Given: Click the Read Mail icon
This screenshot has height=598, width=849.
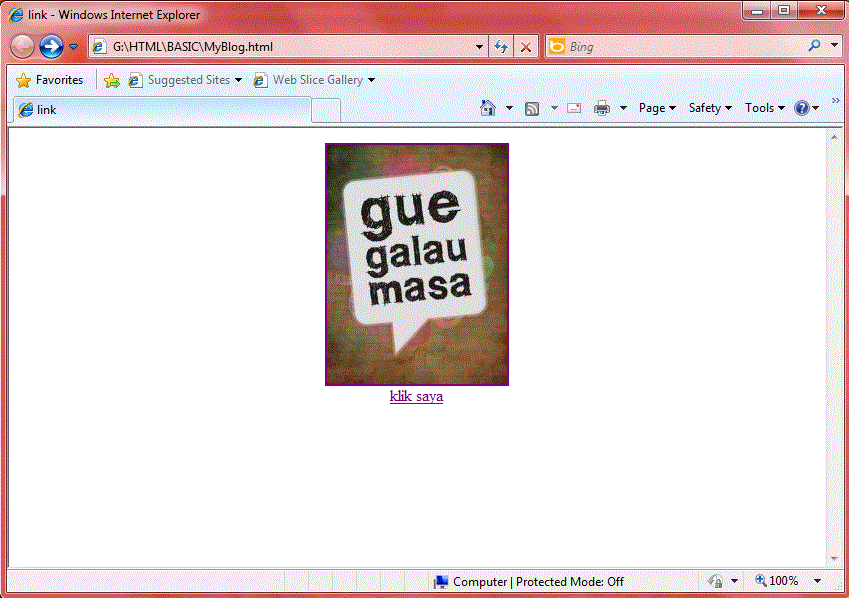Looking at the screenshot, I should point(574,108).
